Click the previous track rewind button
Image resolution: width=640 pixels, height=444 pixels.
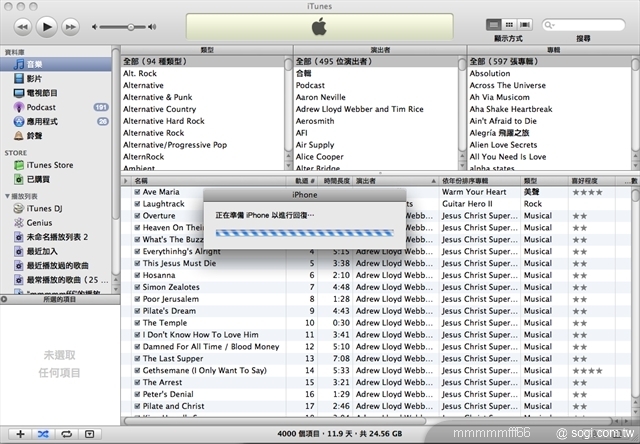click(x=23, y=27)
